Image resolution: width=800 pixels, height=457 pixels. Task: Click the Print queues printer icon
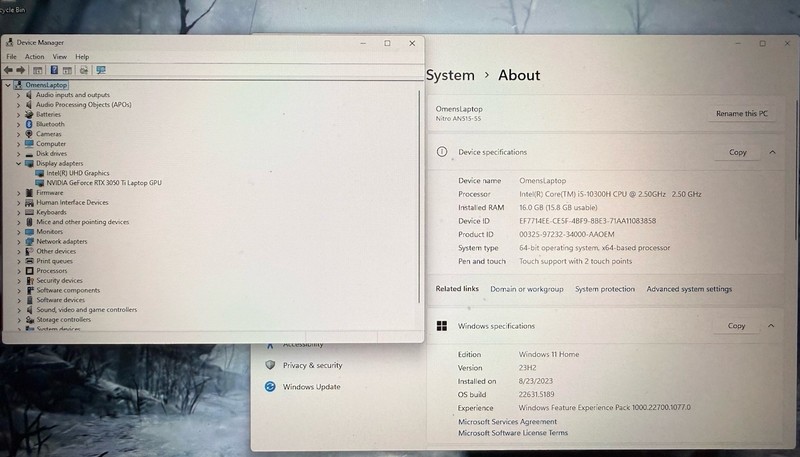29,261
